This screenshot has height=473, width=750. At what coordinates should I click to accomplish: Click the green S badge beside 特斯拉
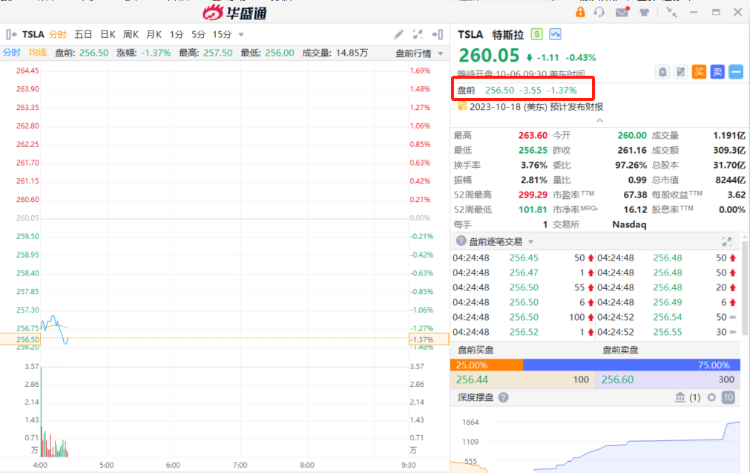[x=537, y=34]
